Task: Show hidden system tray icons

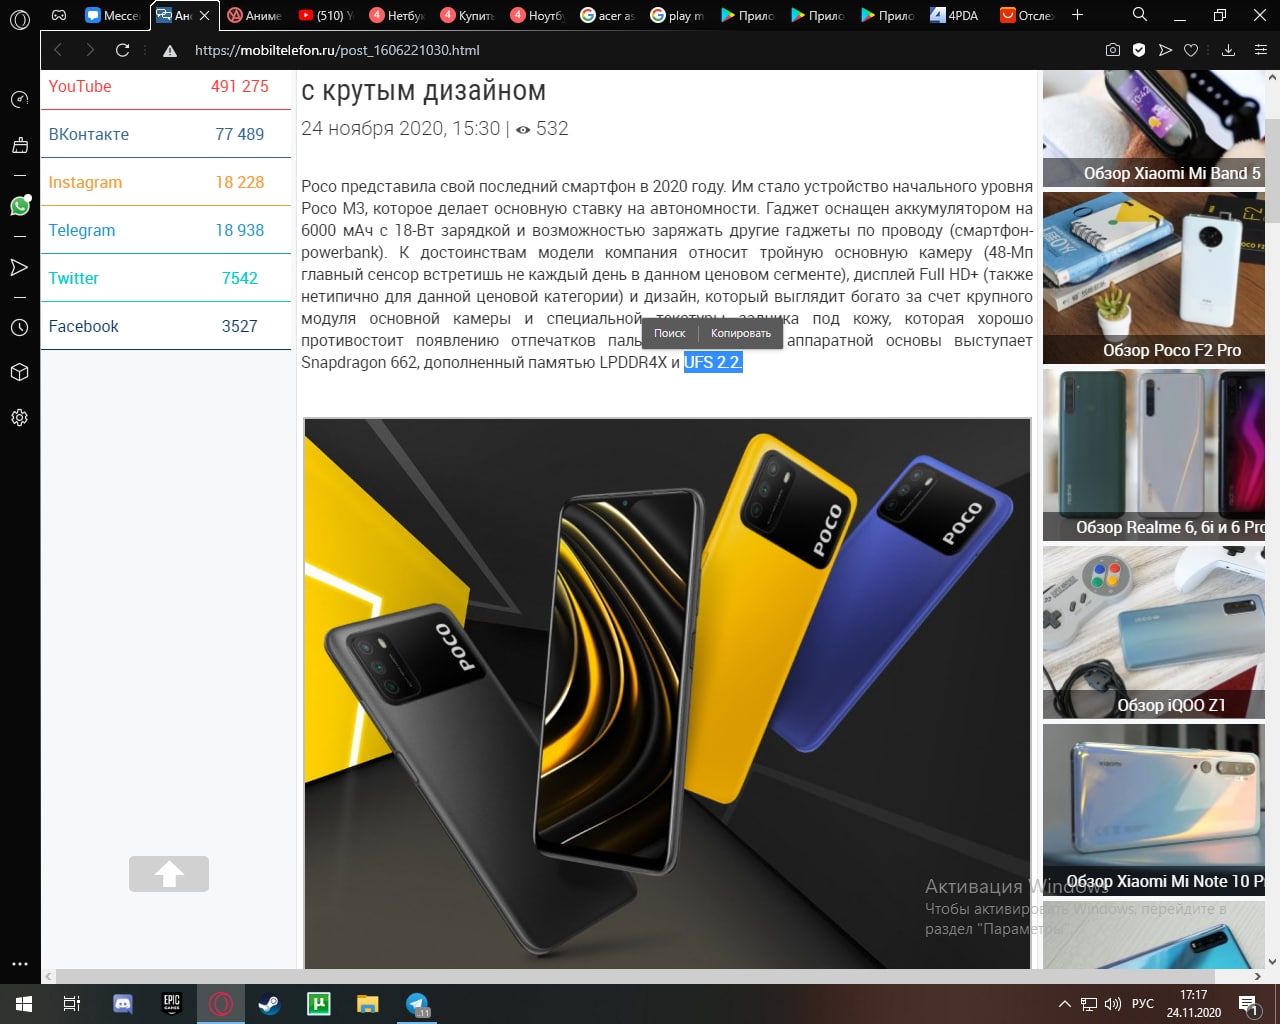Action: click(x=1065, y=1004)
